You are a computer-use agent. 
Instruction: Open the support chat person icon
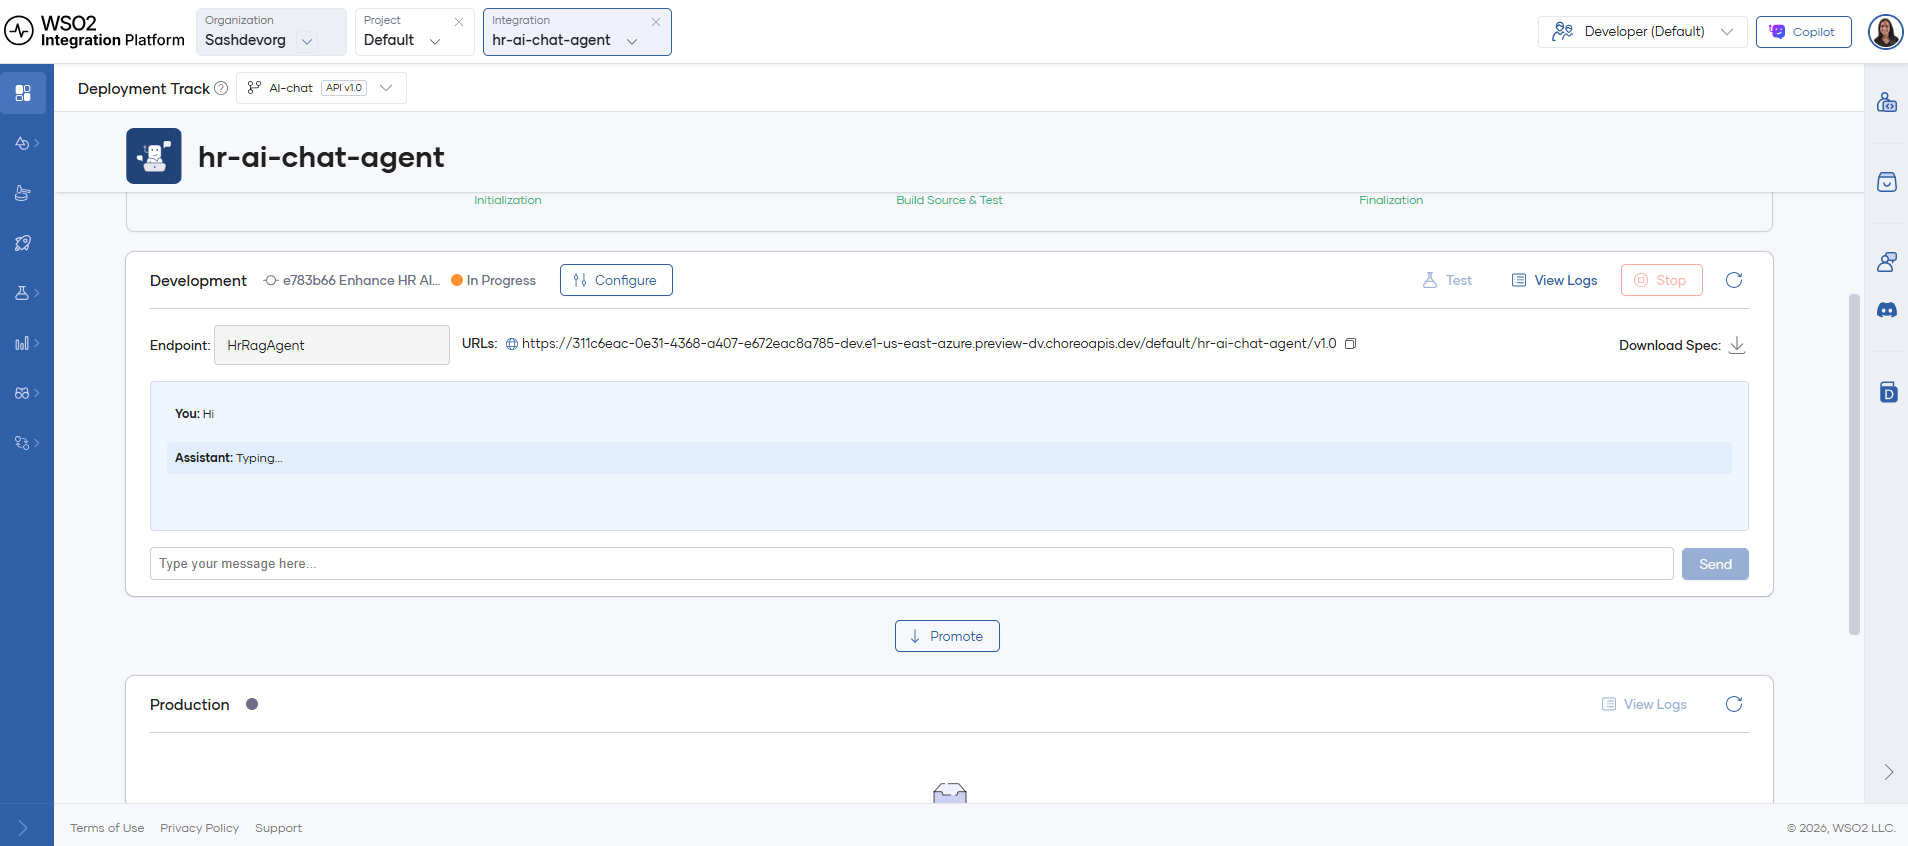(1887, 262)
